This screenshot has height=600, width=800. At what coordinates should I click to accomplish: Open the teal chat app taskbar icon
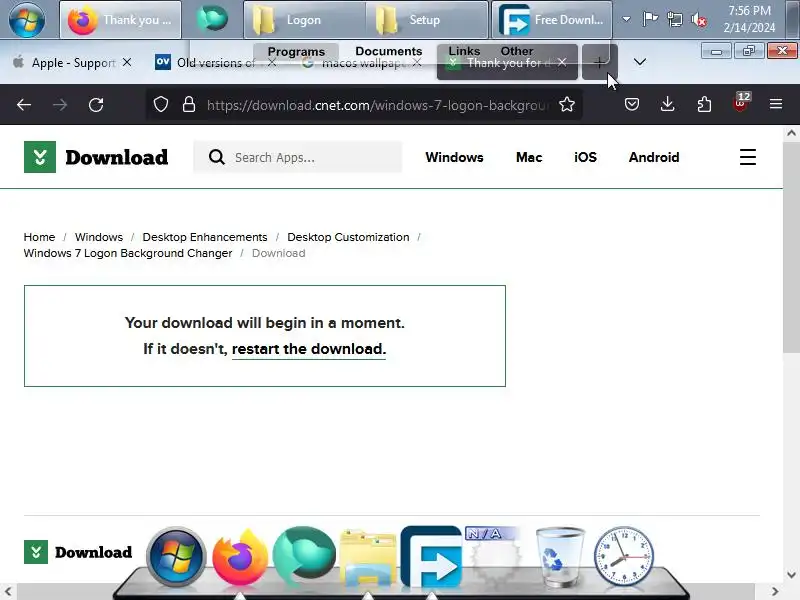pyautogui.click(x=212, y=19)
